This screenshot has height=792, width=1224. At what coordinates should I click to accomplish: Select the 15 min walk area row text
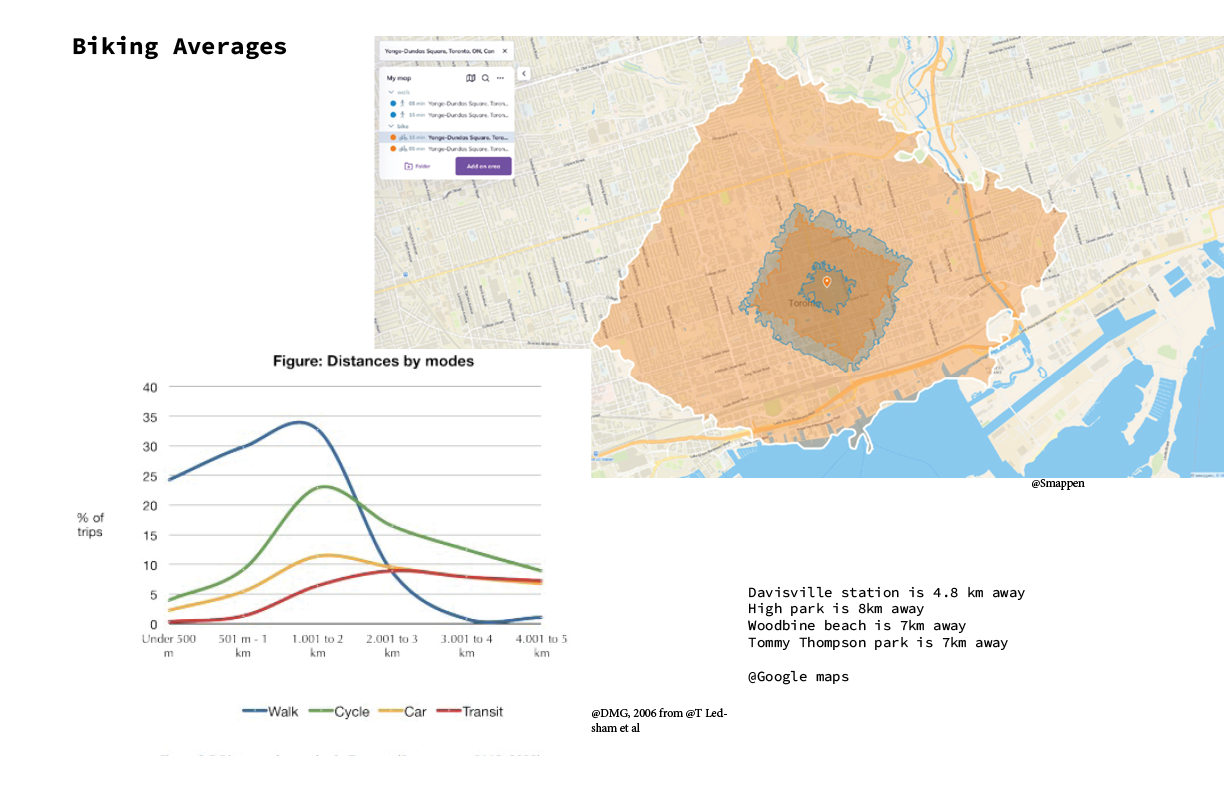[467, 115]
